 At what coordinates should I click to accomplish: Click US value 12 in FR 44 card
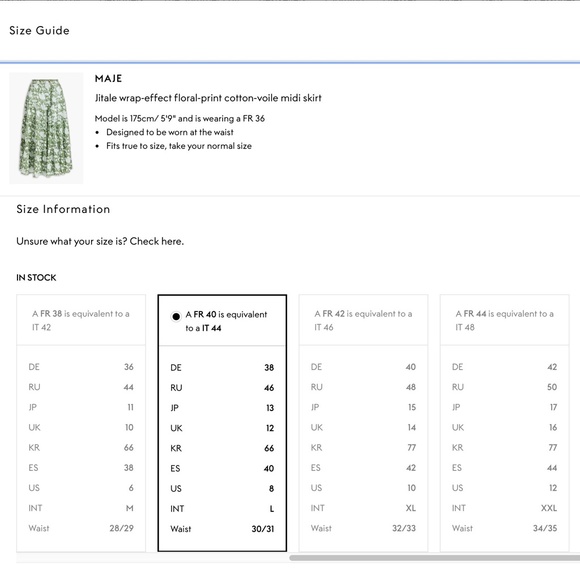coord(553,488)
